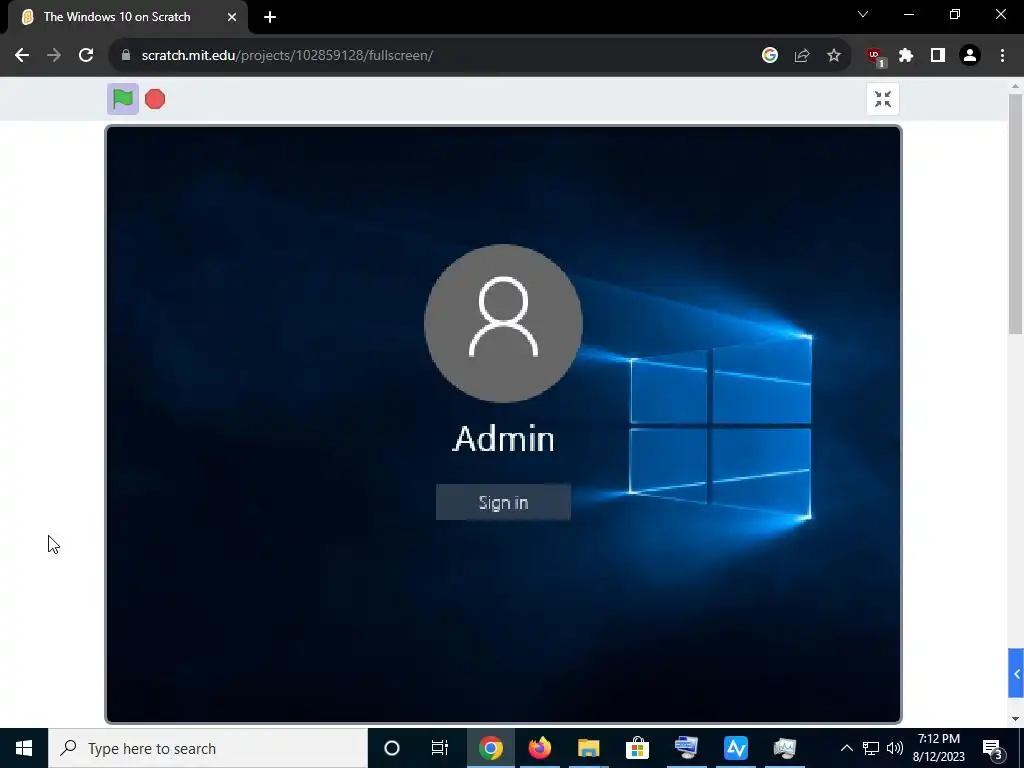Expand blue side panel arrow
Screen dimensions: 1024x768
[1016, 673]
